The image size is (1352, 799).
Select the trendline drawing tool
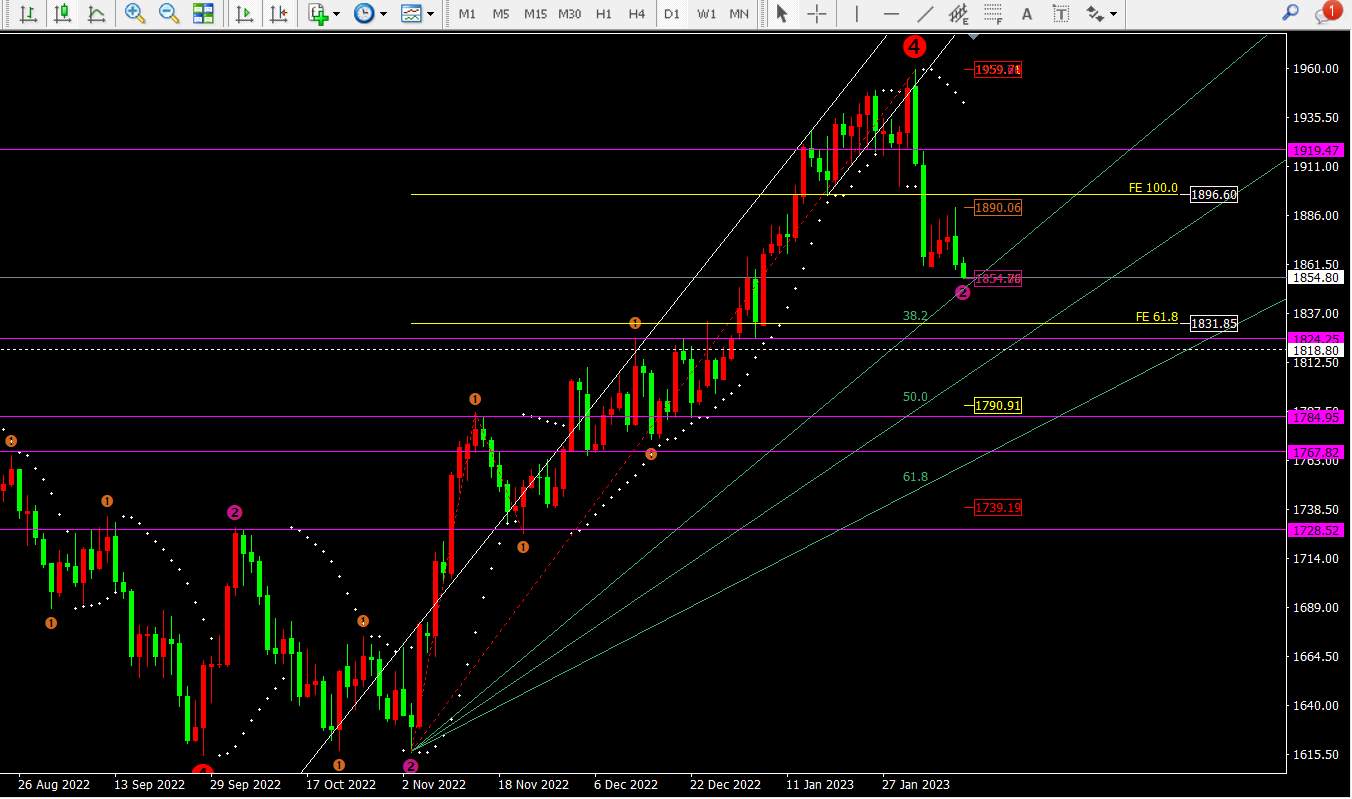[925, 14]
